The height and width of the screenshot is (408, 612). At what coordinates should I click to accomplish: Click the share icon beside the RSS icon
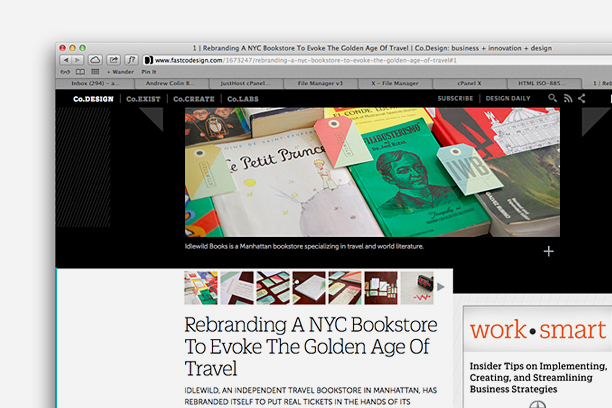(x=583, y=98)
